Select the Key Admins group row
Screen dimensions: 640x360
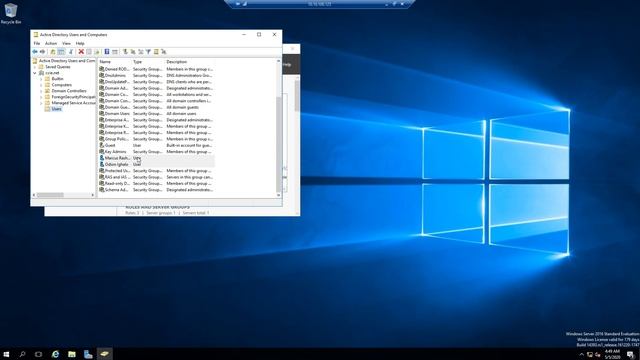[156, 151]
